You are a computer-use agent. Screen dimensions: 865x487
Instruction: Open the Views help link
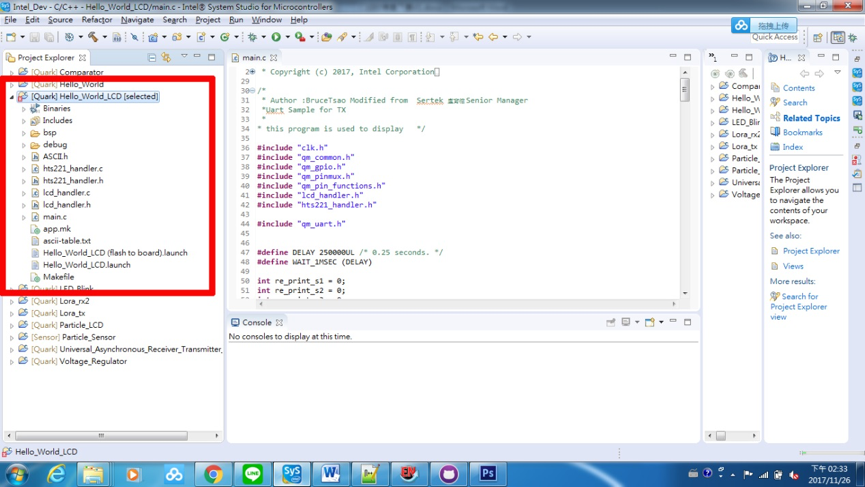coord(793,266)
